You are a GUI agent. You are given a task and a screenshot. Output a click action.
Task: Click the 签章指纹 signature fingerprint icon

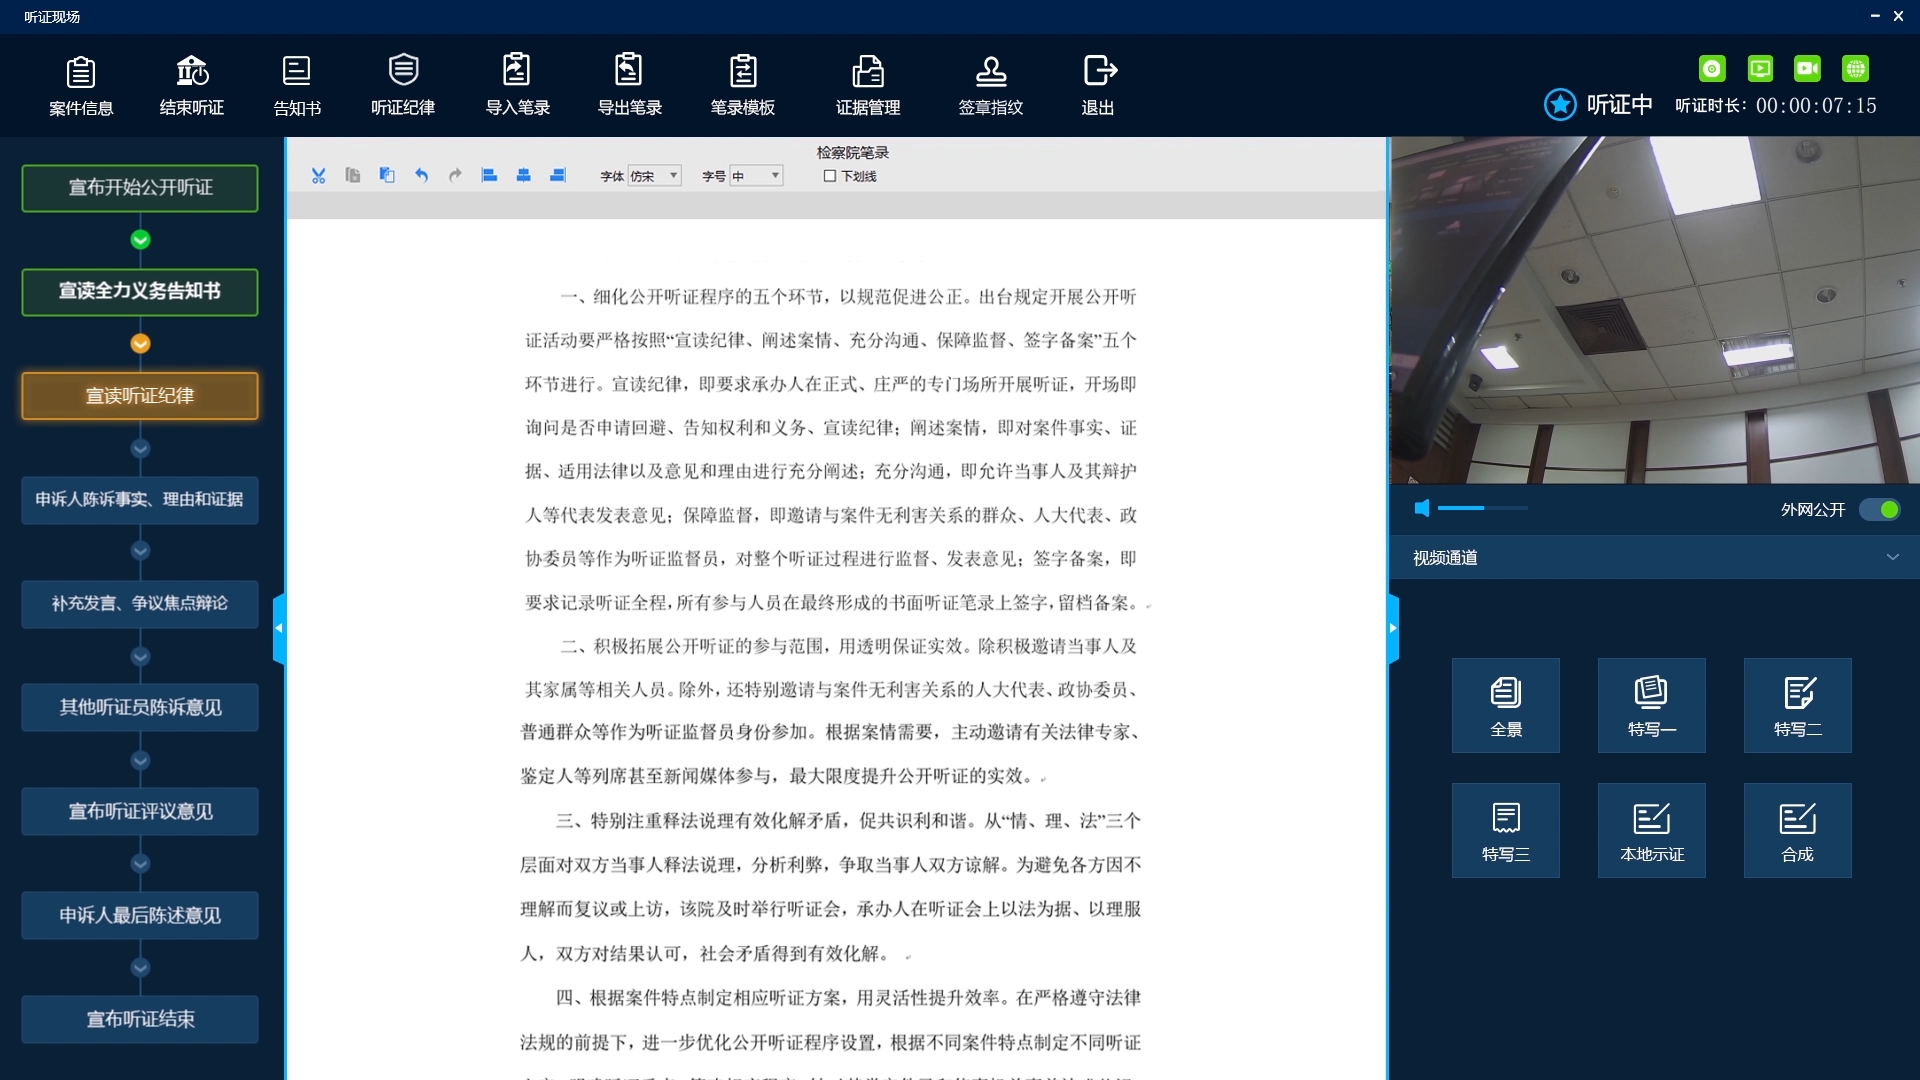pyautogui.click(x=991, y=85)
